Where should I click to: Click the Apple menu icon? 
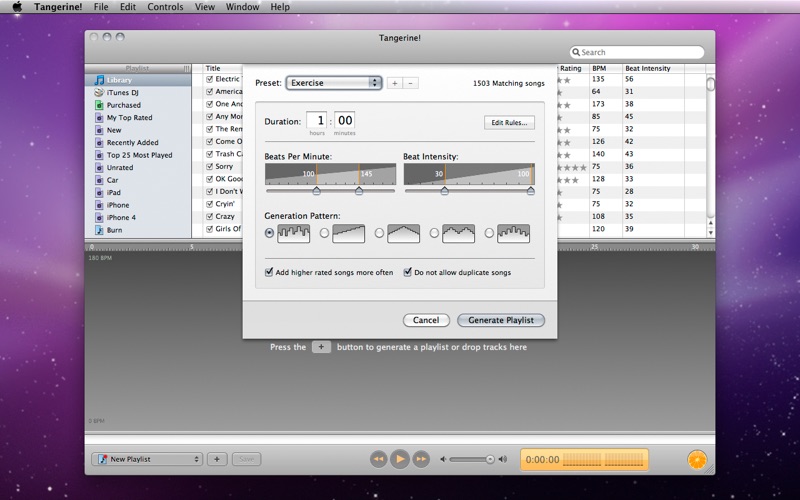(17, 7)
